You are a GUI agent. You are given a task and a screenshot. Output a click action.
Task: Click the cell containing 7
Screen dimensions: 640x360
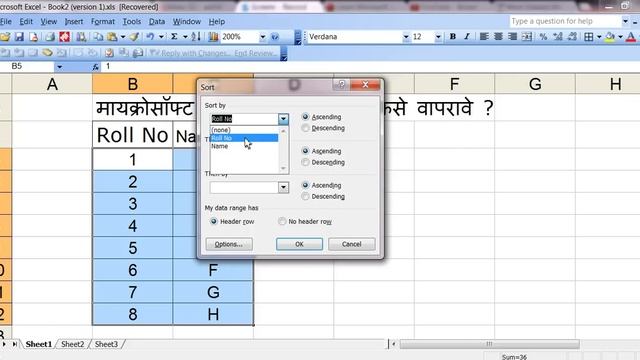point(133,292)
